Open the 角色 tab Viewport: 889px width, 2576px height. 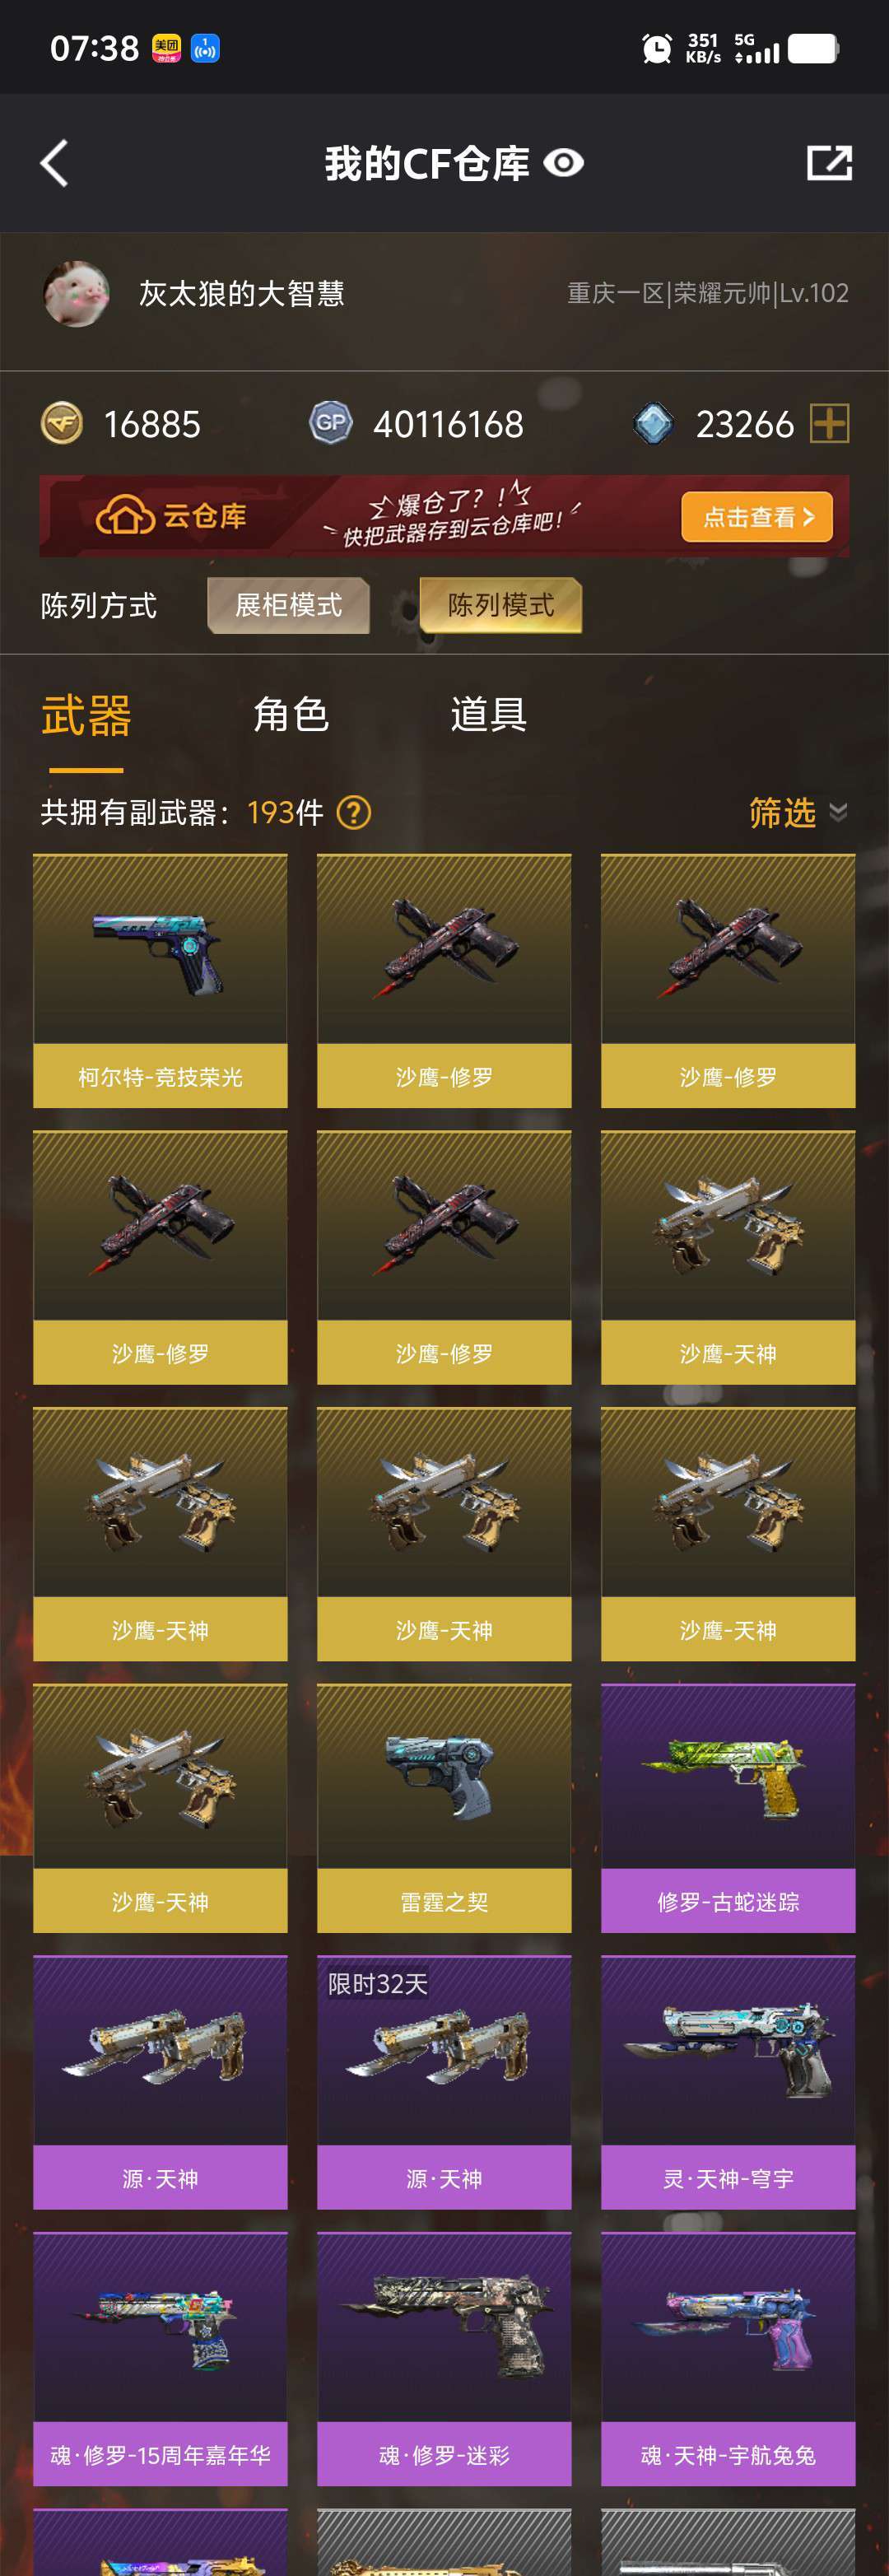(291, 715)
